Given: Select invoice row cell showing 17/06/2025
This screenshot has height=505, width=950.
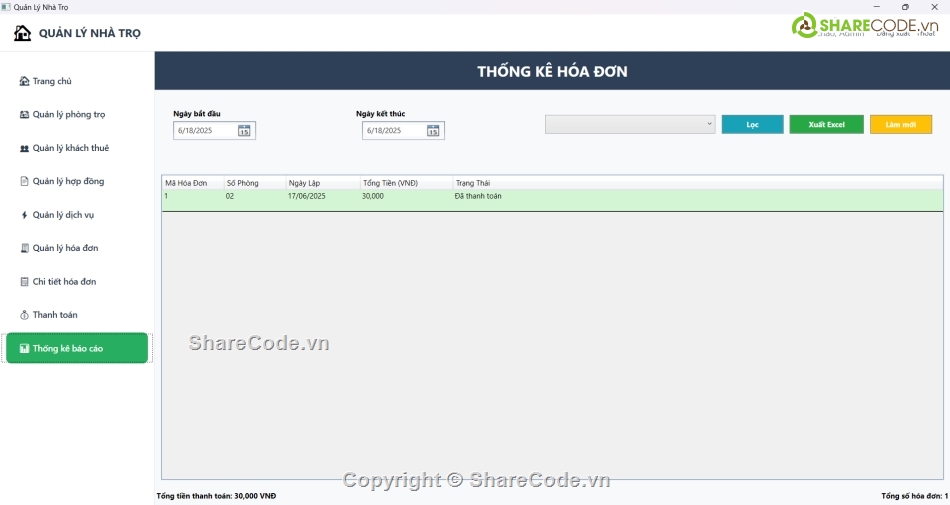Looking at the screenshot, I should (x=307, y=196).
